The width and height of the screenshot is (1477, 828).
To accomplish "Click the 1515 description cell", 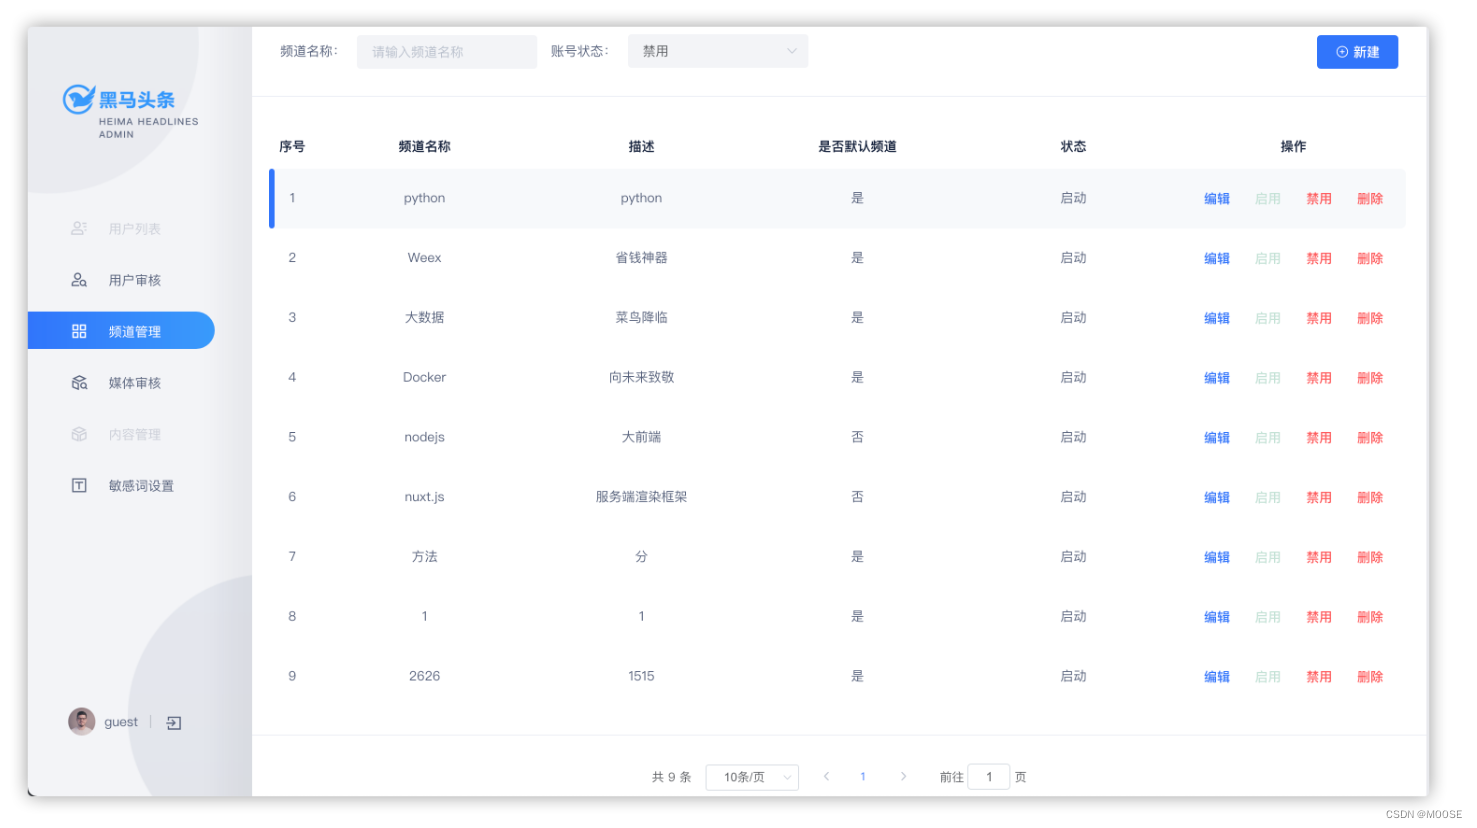I will click(x=641, y=676).
